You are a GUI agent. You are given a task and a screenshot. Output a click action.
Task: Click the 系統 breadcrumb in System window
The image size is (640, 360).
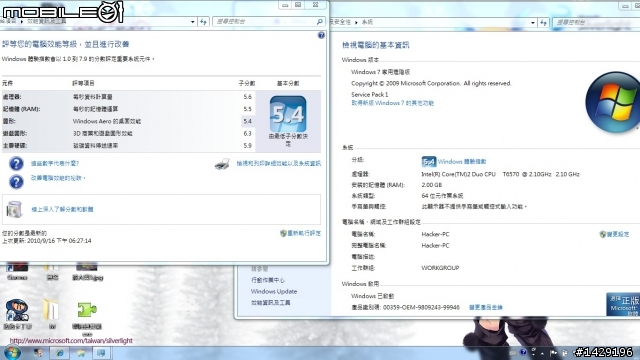click(x=367, y=22)
